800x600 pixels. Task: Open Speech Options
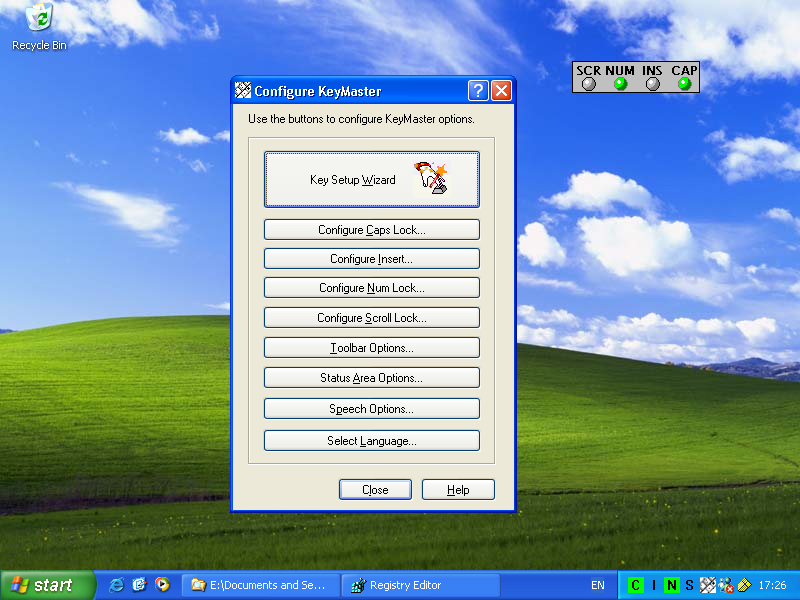tap(371, 409)
